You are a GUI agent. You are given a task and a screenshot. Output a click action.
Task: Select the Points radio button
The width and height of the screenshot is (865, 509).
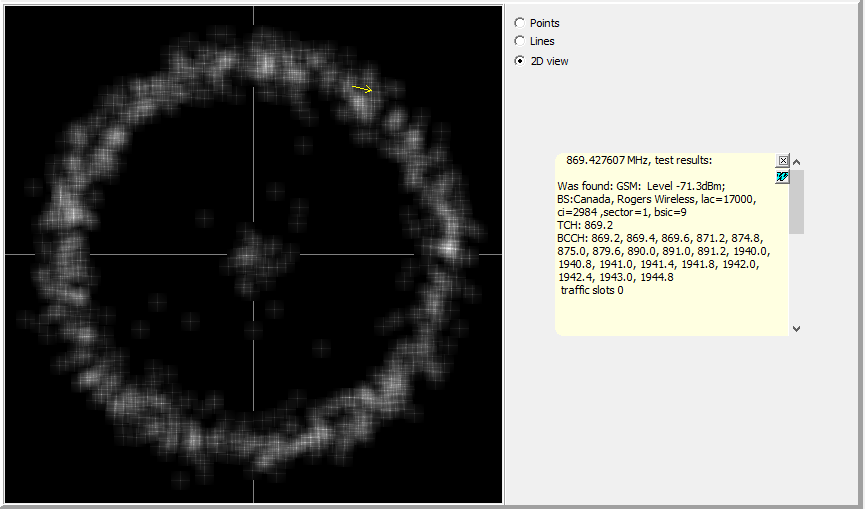coord(519,23)
